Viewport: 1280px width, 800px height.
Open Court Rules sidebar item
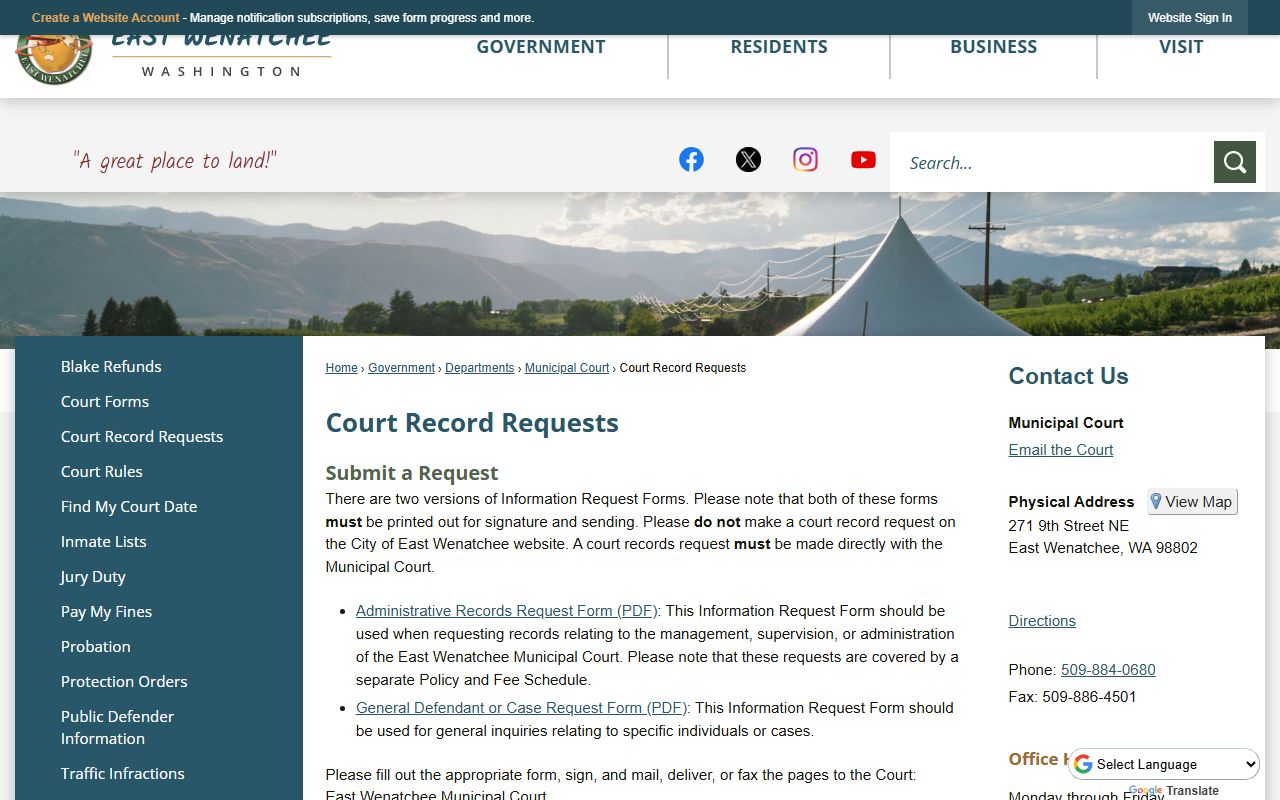coord(102,471)
